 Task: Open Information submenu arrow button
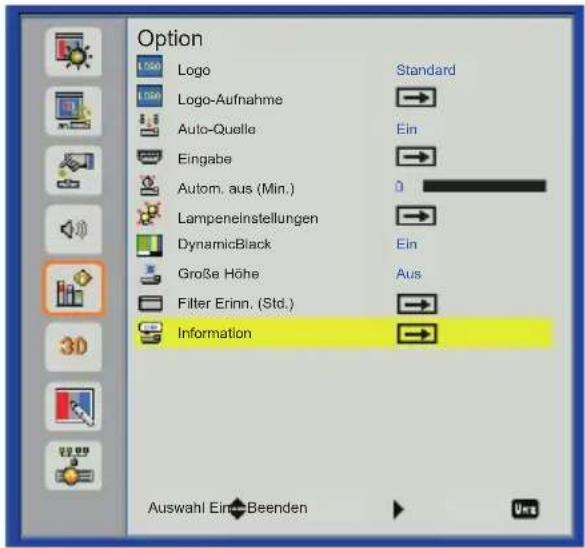[417, 334]
